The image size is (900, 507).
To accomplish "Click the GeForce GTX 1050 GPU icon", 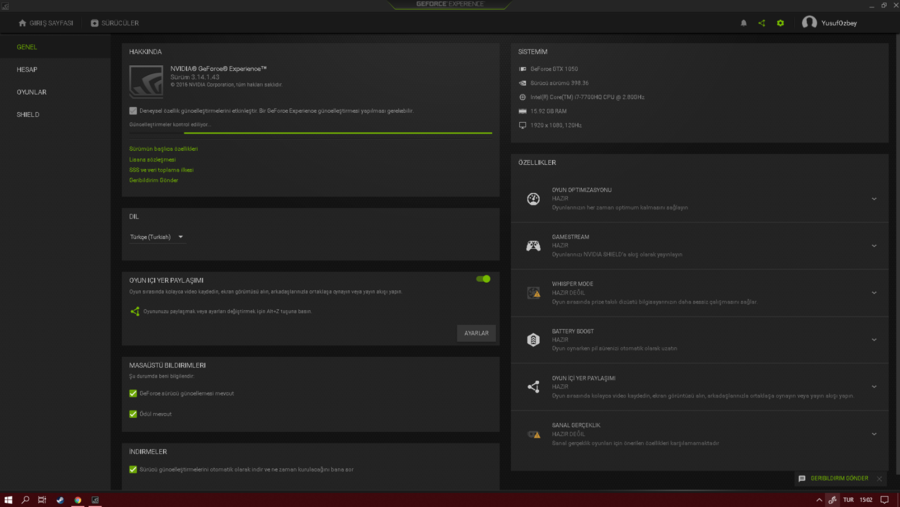I will (x=522, y=69).
